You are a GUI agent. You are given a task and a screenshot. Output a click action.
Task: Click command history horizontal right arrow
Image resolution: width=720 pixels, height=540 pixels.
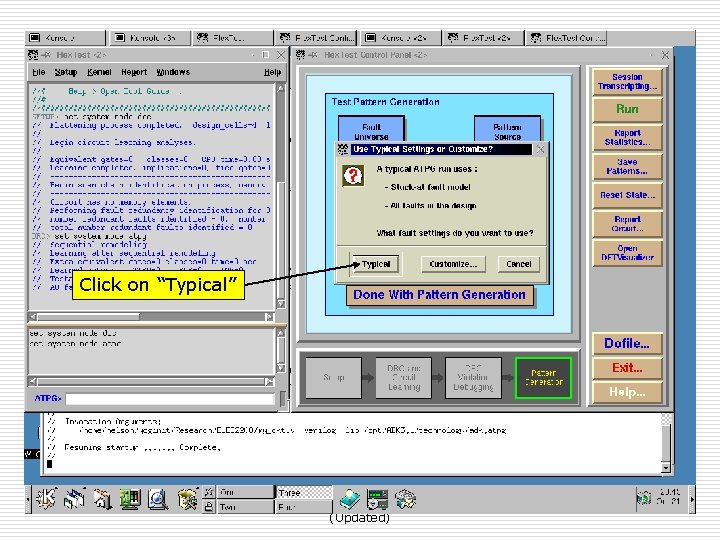click(270, 382)
